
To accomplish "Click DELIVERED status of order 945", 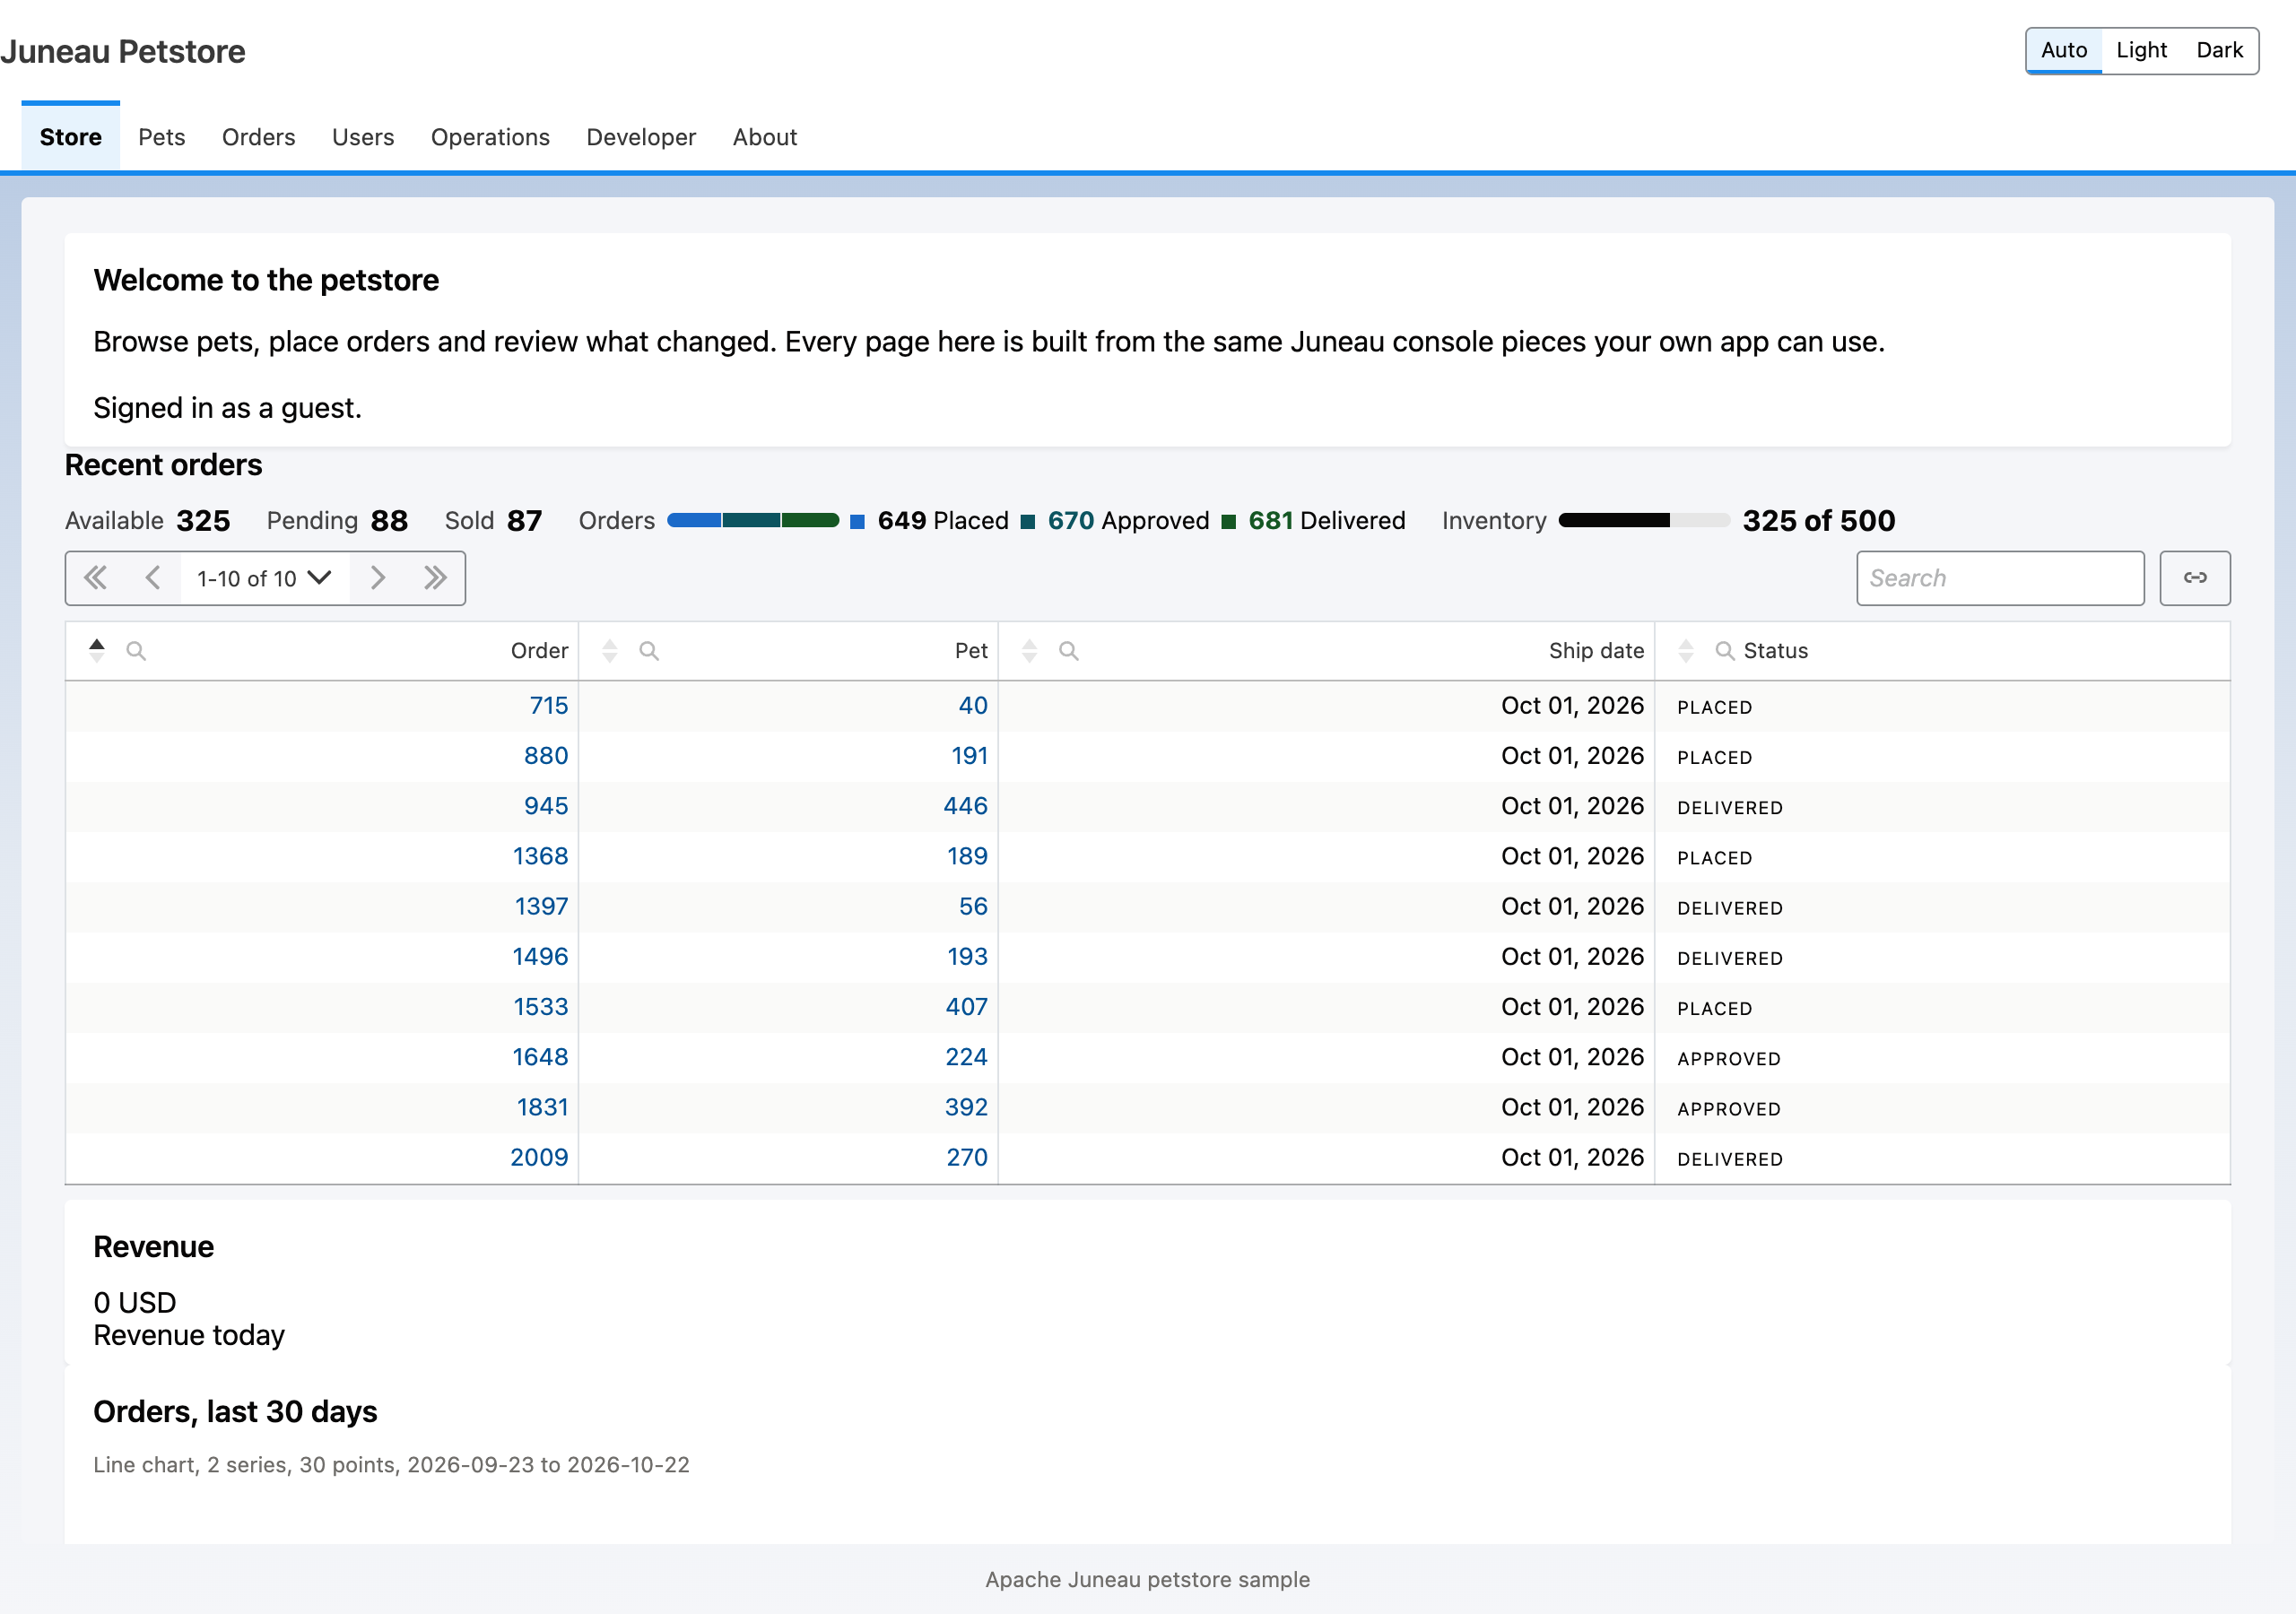I will (x=1730, y=808).
